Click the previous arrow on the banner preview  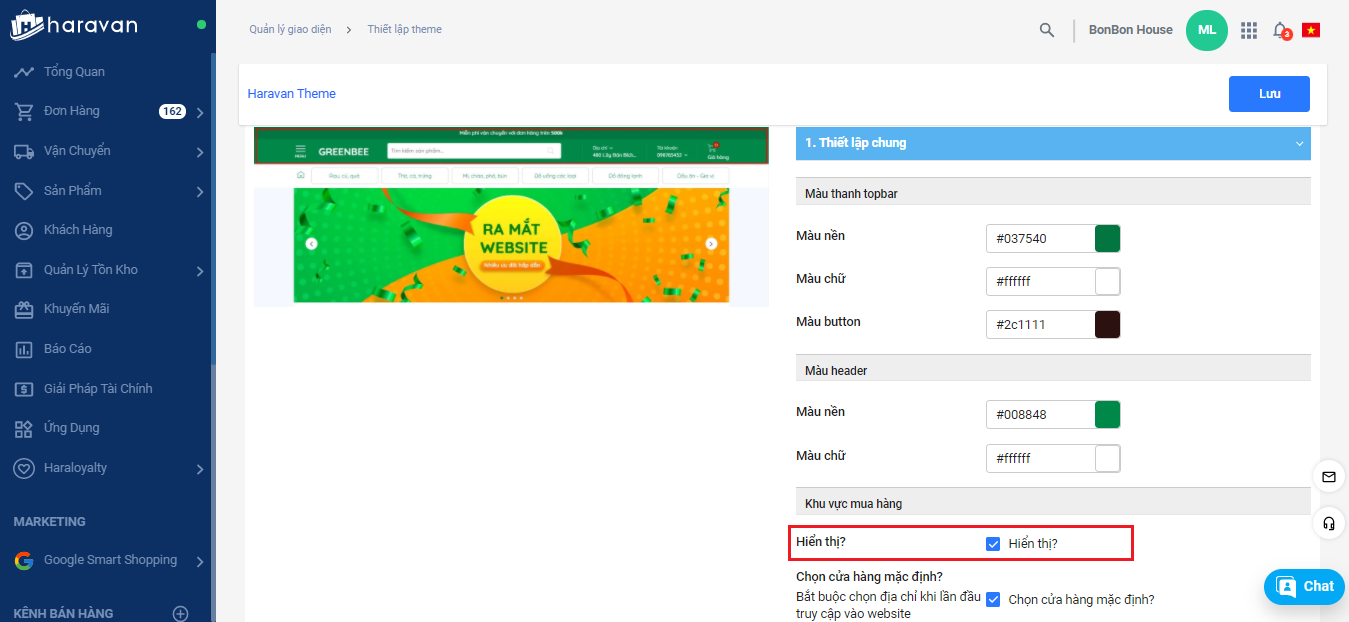[x=311, y=243]
